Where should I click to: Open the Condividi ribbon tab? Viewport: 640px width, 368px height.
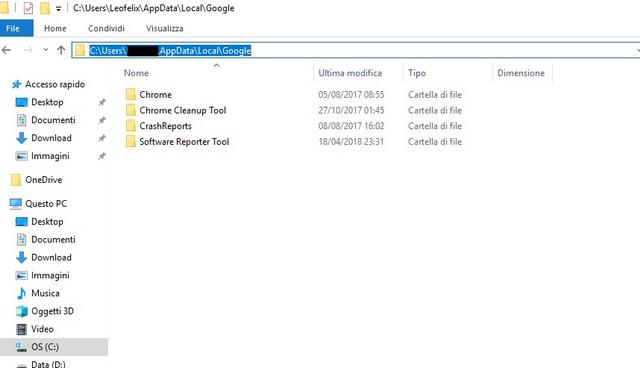pos(106,29)
